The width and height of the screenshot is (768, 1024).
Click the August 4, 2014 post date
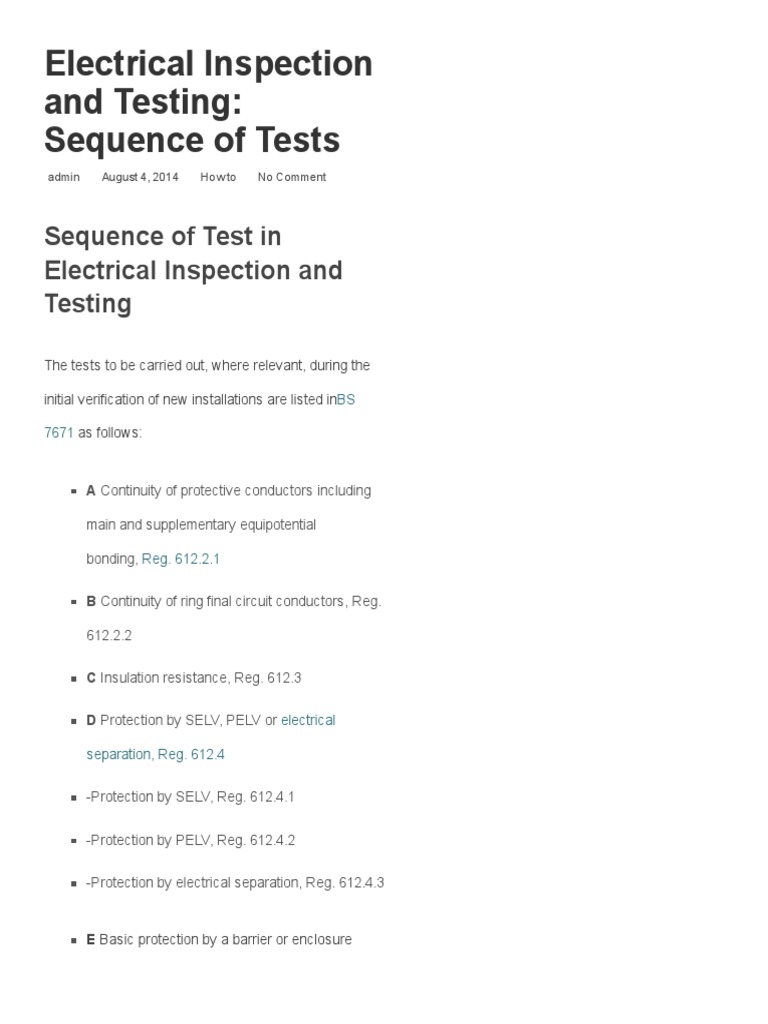[x=140, y=177]
